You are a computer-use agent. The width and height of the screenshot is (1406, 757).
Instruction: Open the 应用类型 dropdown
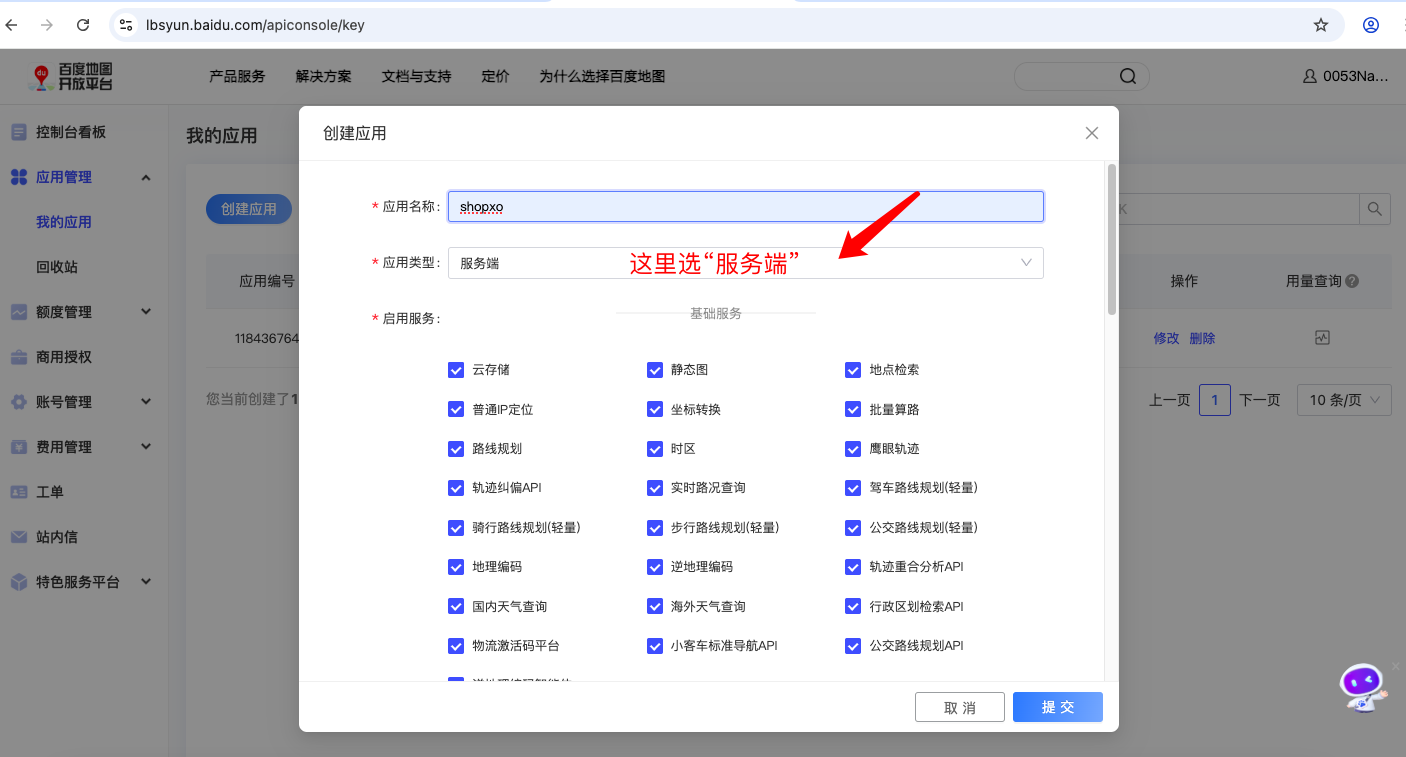745,263
